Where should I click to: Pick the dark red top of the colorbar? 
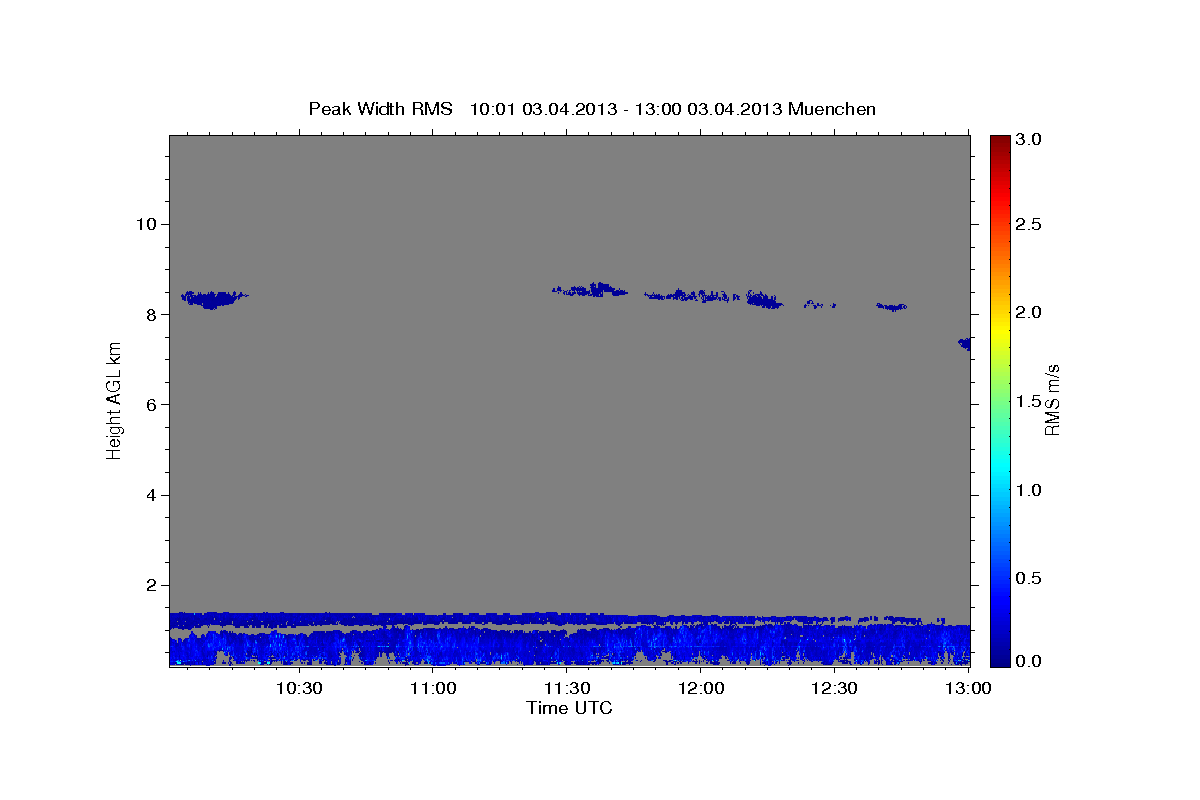click(999, 142)
